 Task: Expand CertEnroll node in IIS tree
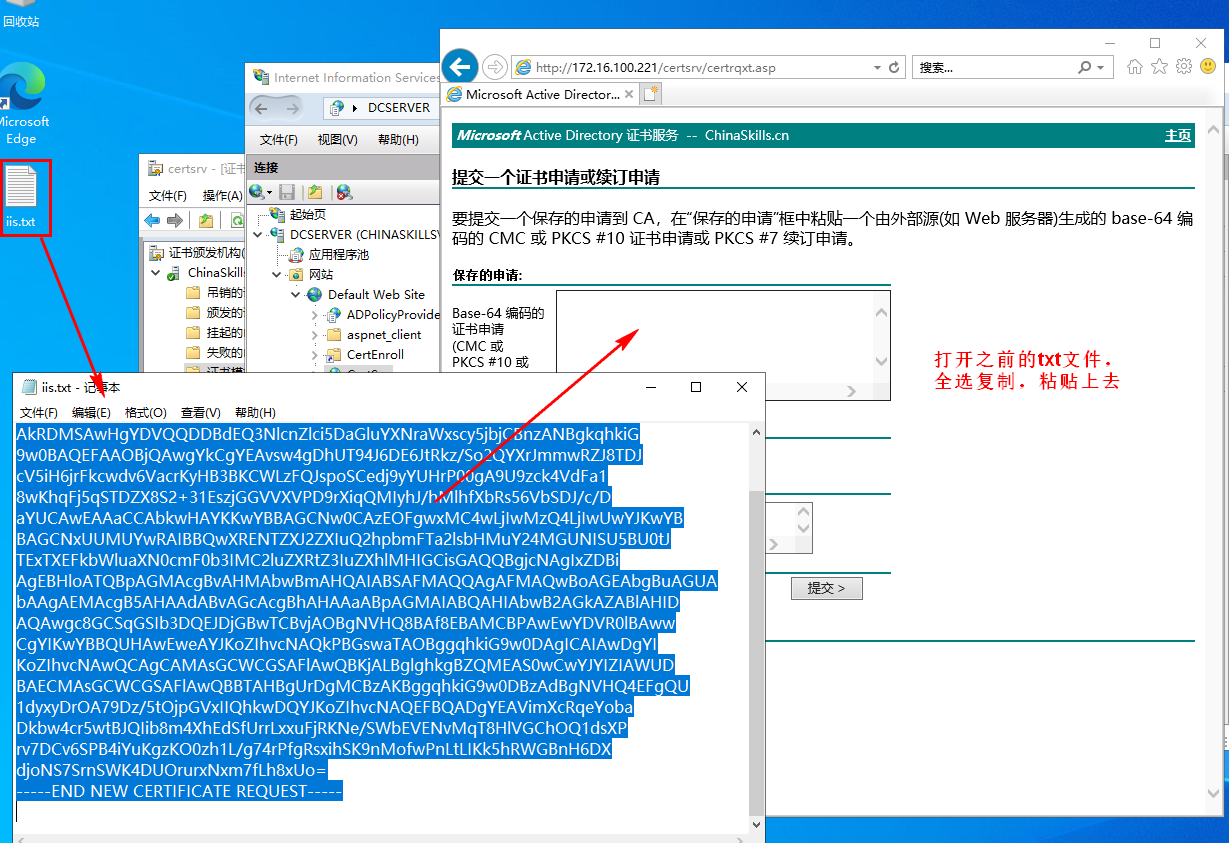tap(315, 355)
